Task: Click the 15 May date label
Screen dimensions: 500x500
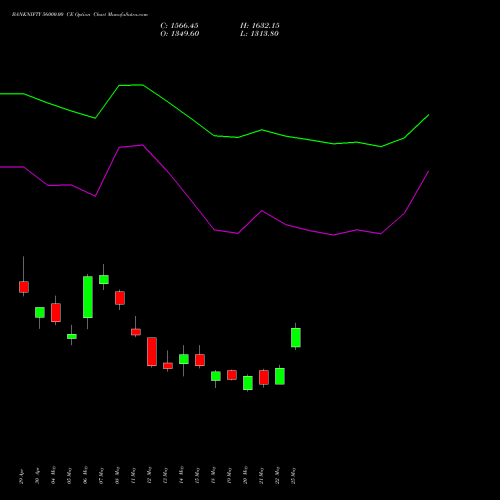Action: click(197, 475)
